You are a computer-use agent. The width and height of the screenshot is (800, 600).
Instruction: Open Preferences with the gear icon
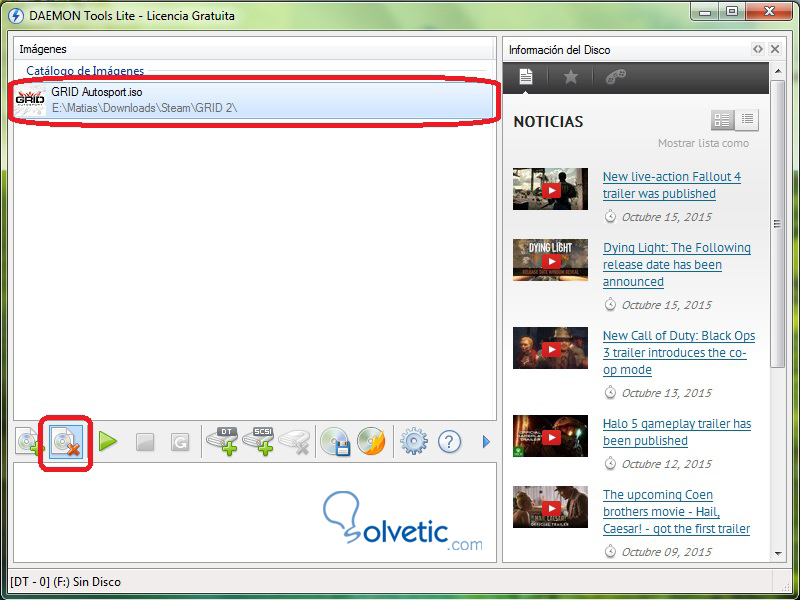tap(413, 441)
